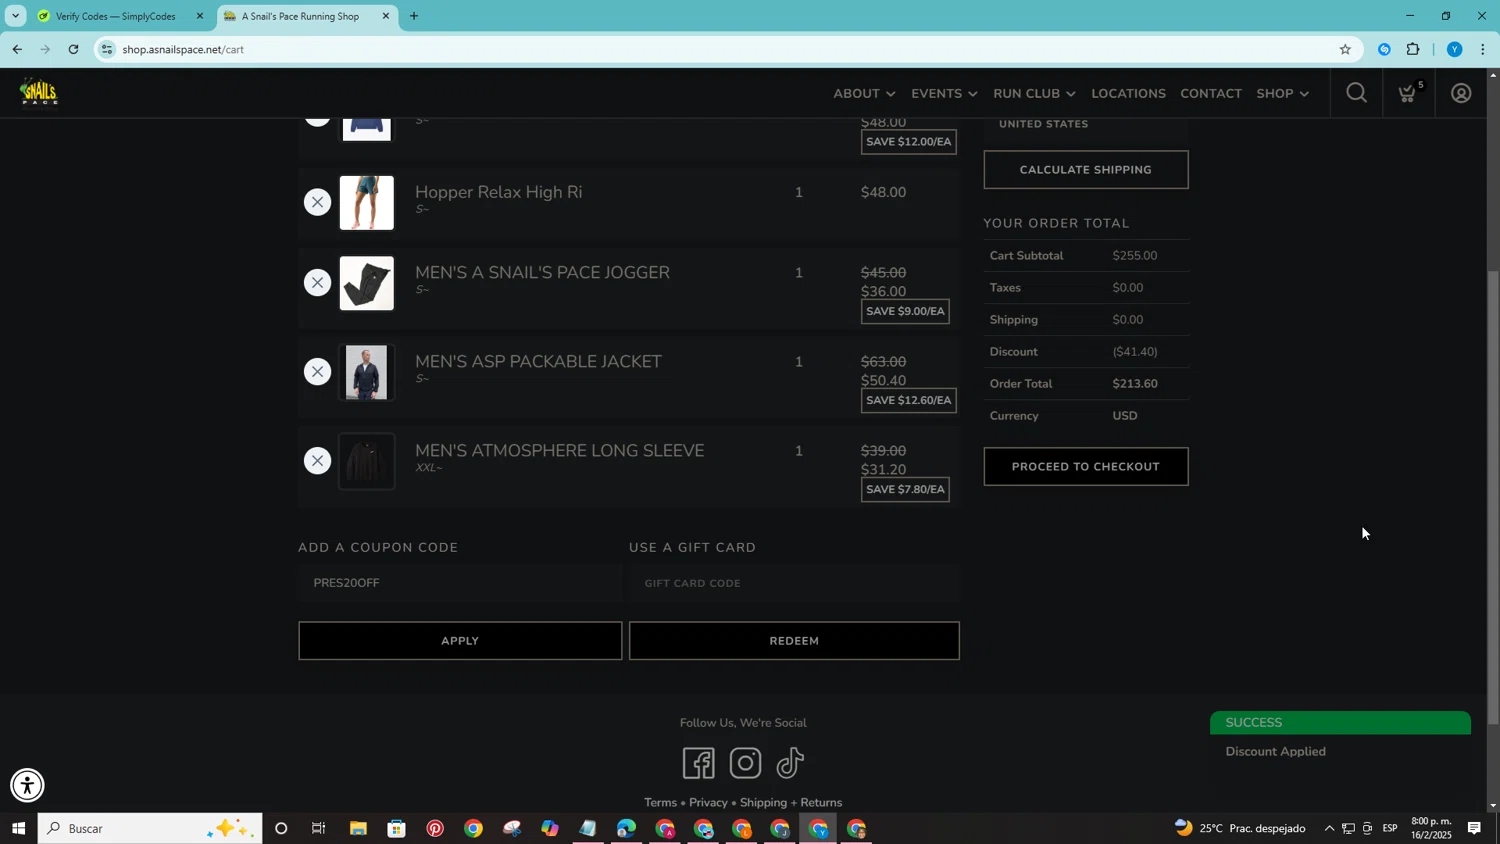Remove Men's Atmosphere Long Sleeve item
The height and width of the screenshot is (844, 1500).
[317, 461]
